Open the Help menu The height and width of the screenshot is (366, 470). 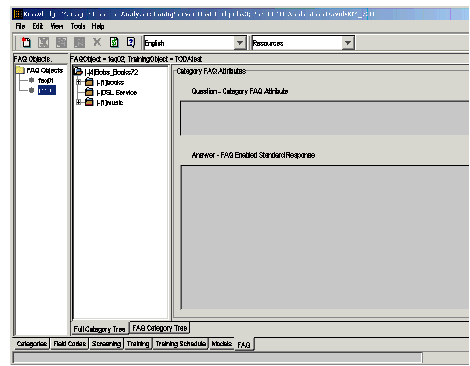click(98, 26)
